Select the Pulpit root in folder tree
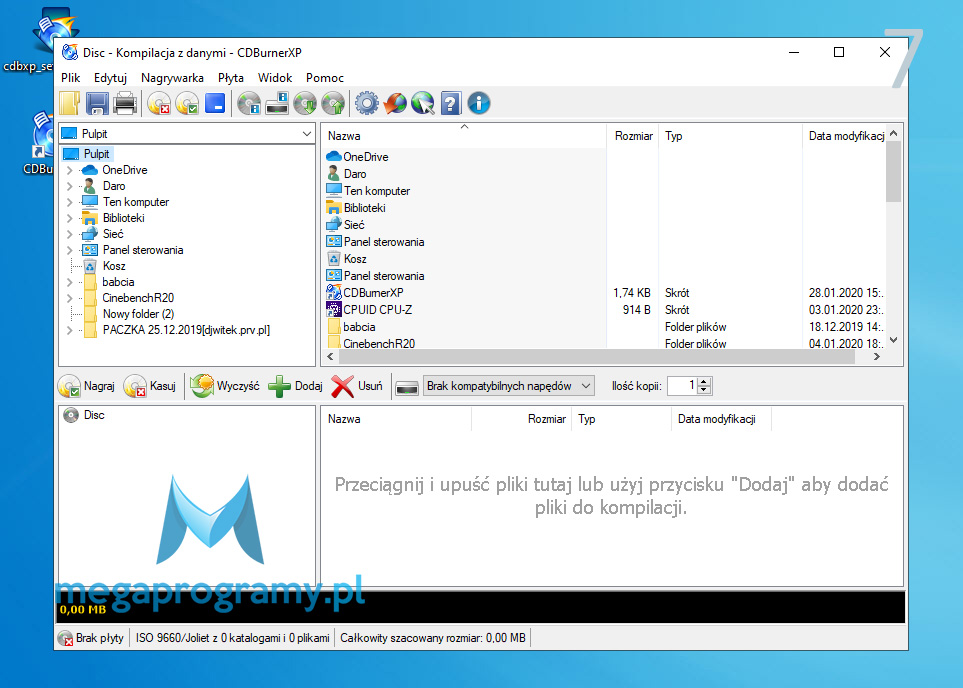Image resolution: width=963 pixels, height=688 pixels. click(87, 154)
